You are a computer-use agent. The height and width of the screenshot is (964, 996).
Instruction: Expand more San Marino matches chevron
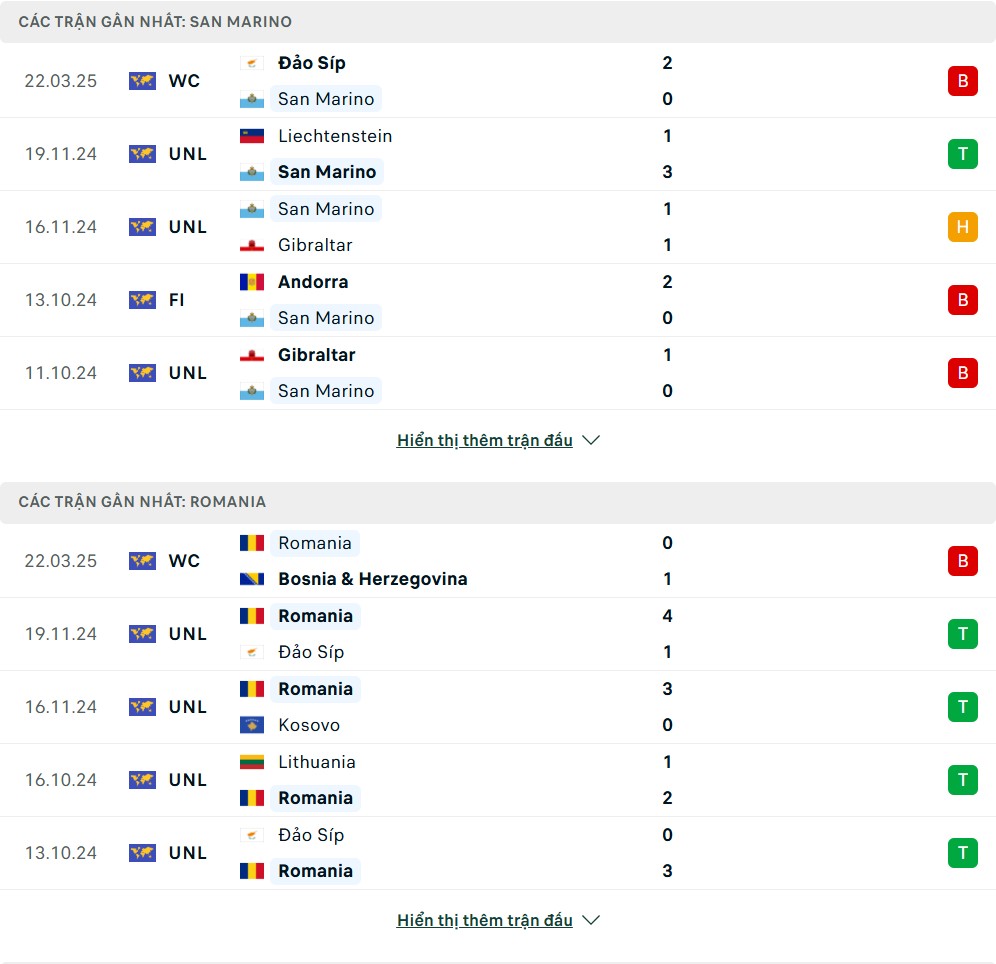click(x=591, y=440)
